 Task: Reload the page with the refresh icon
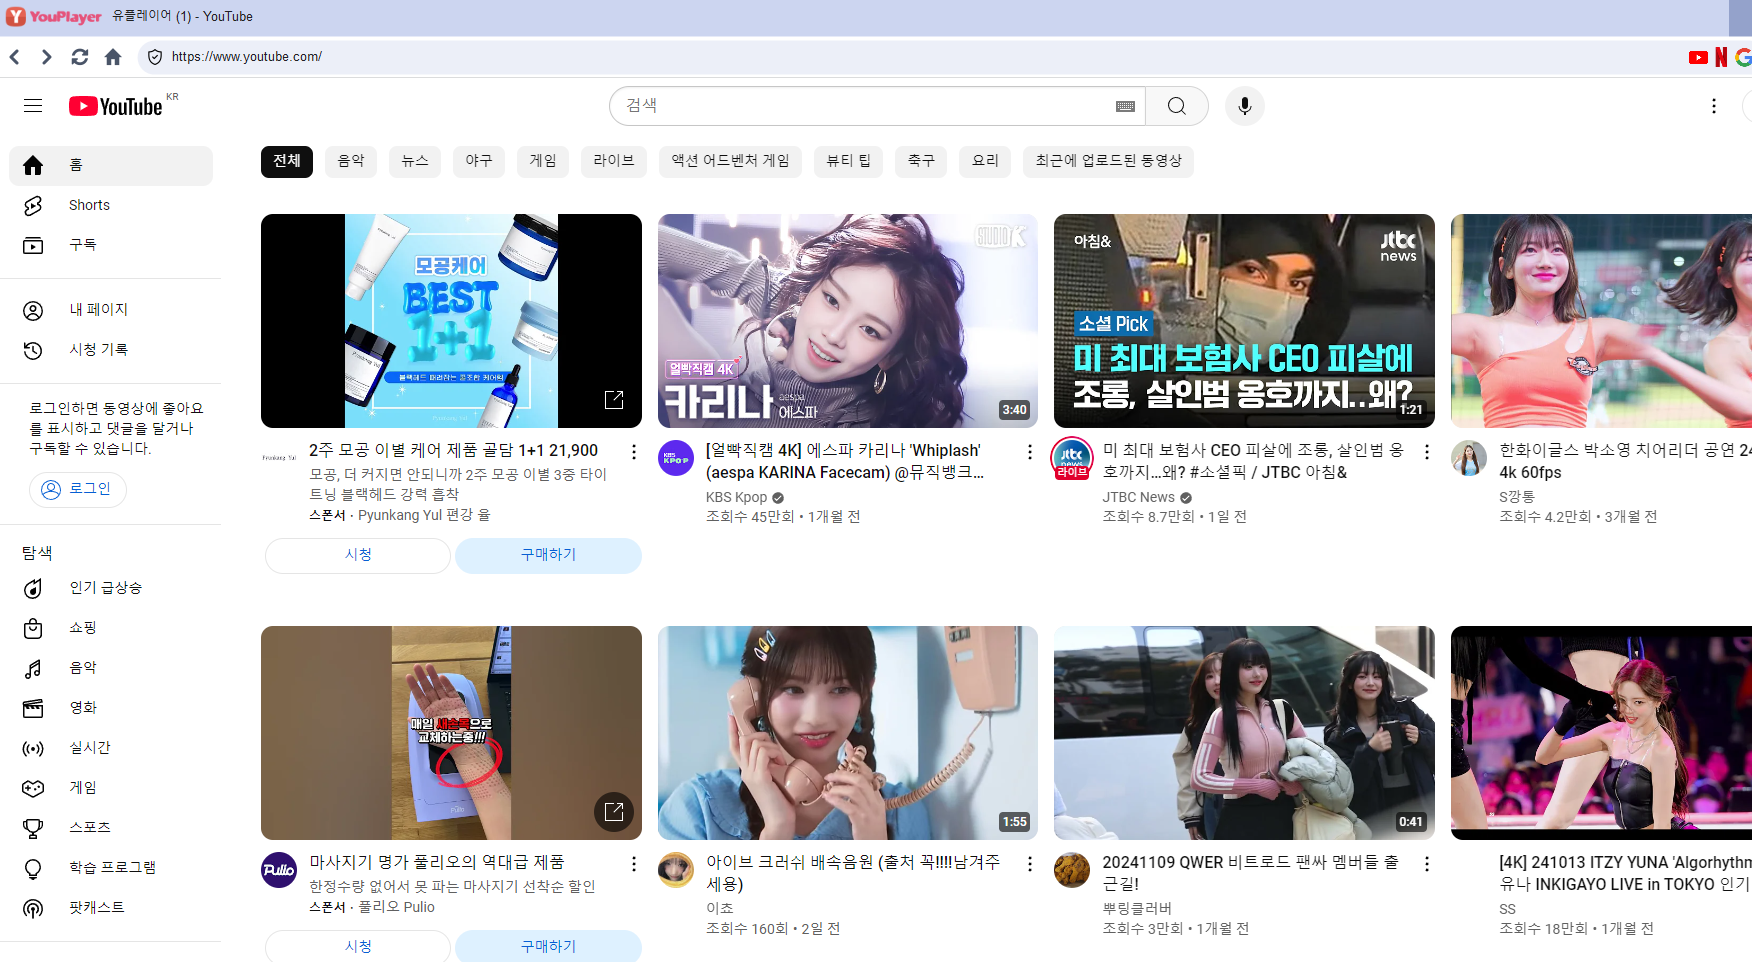pos(80,57)
